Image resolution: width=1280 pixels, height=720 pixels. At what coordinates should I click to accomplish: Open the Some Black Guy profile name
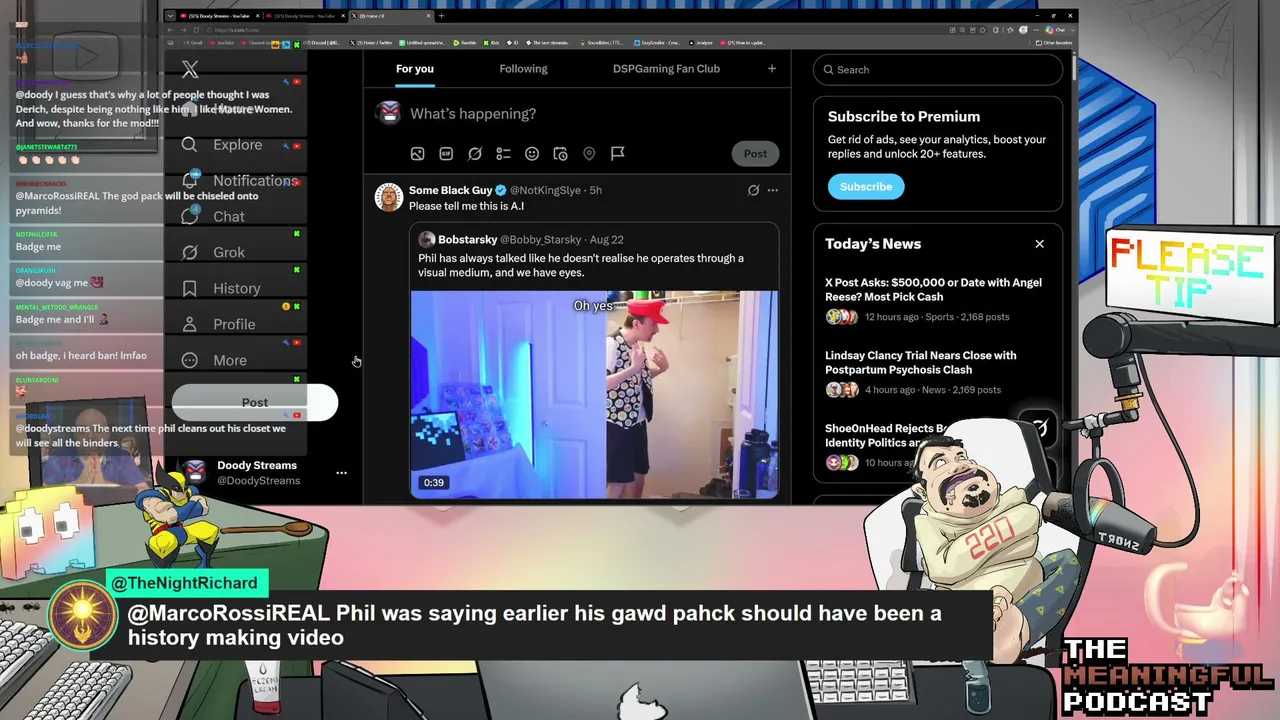tap(451, 190)
